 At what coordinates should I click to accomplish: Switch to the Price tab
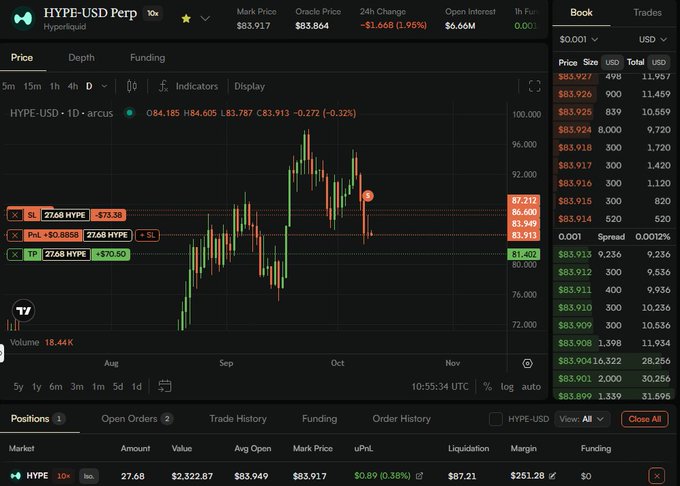click(22, 58)
